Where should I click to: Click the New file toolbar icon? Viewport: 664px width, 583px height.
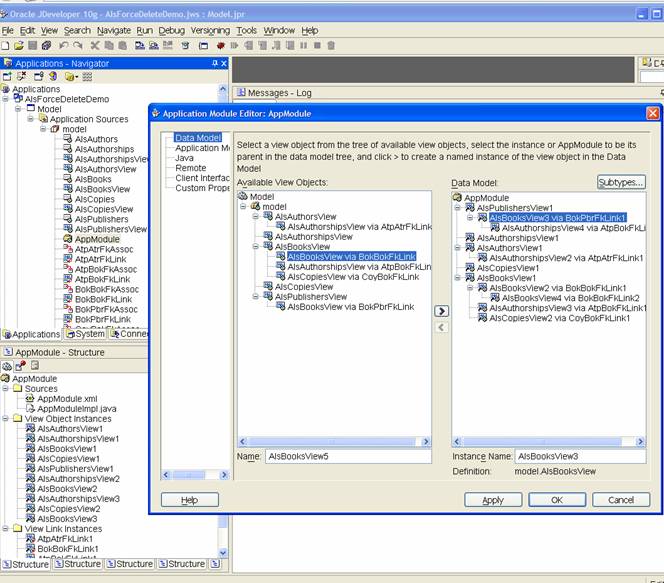click(x=6, y=46)
